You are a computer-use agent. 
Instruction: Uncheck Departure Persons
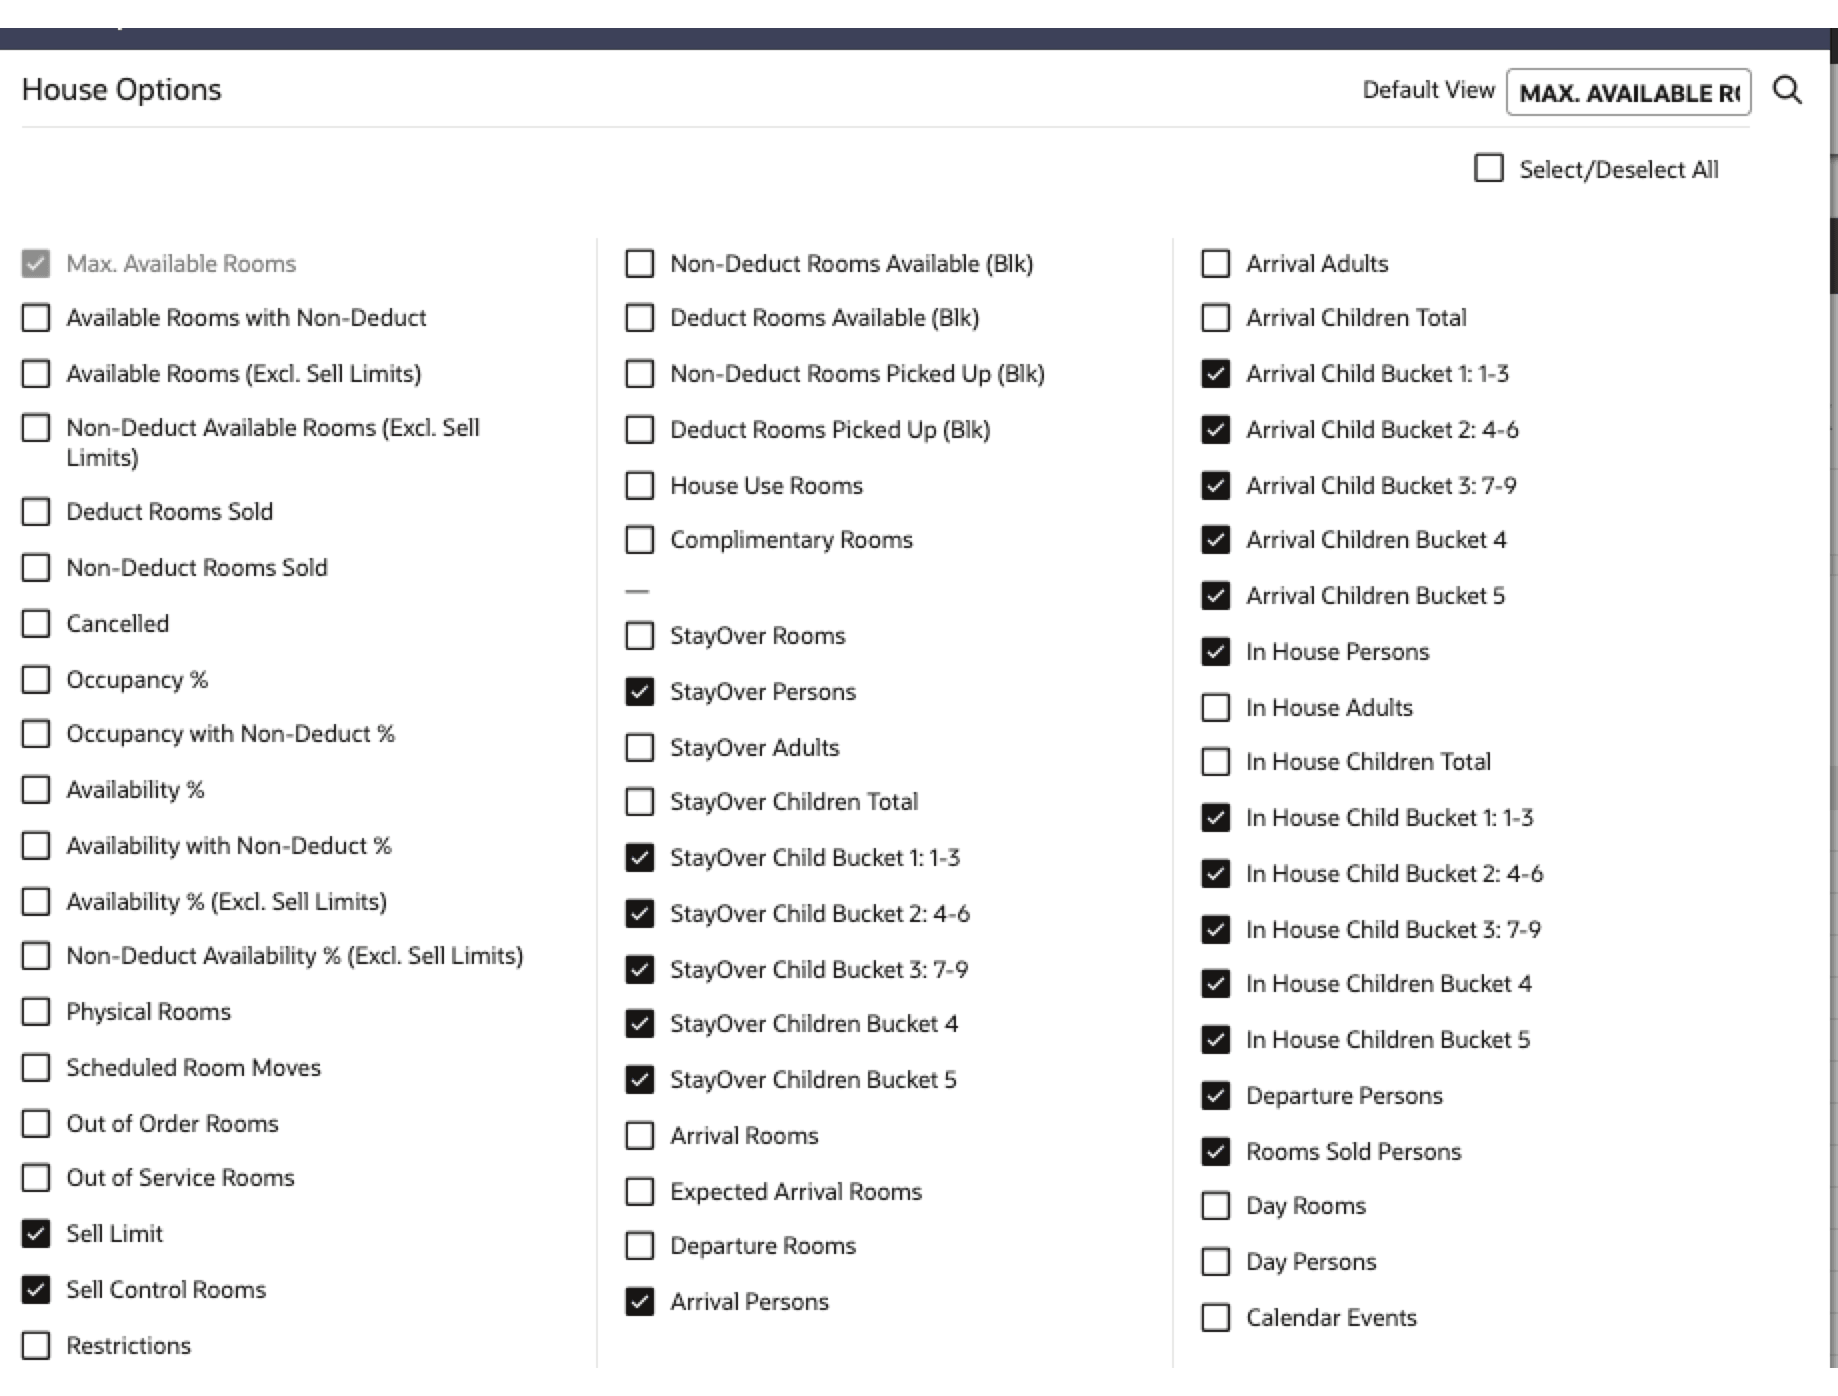point(1216,1096)
